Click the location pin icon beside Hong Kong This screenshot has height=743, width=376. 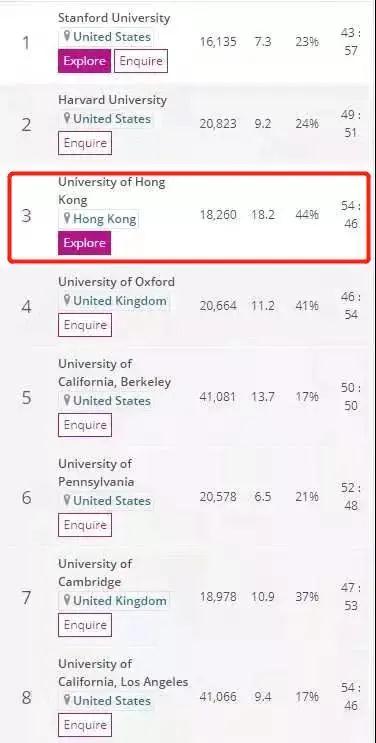tap(67, 218)
